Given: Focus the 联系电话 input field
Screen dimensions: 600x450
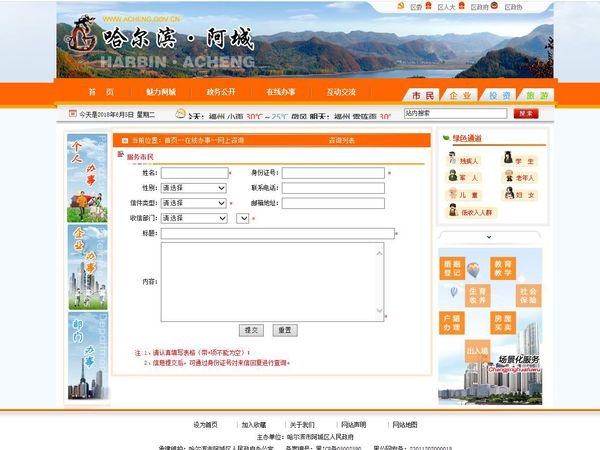Looking at the screenshot, I should click(x=333, y=188).
